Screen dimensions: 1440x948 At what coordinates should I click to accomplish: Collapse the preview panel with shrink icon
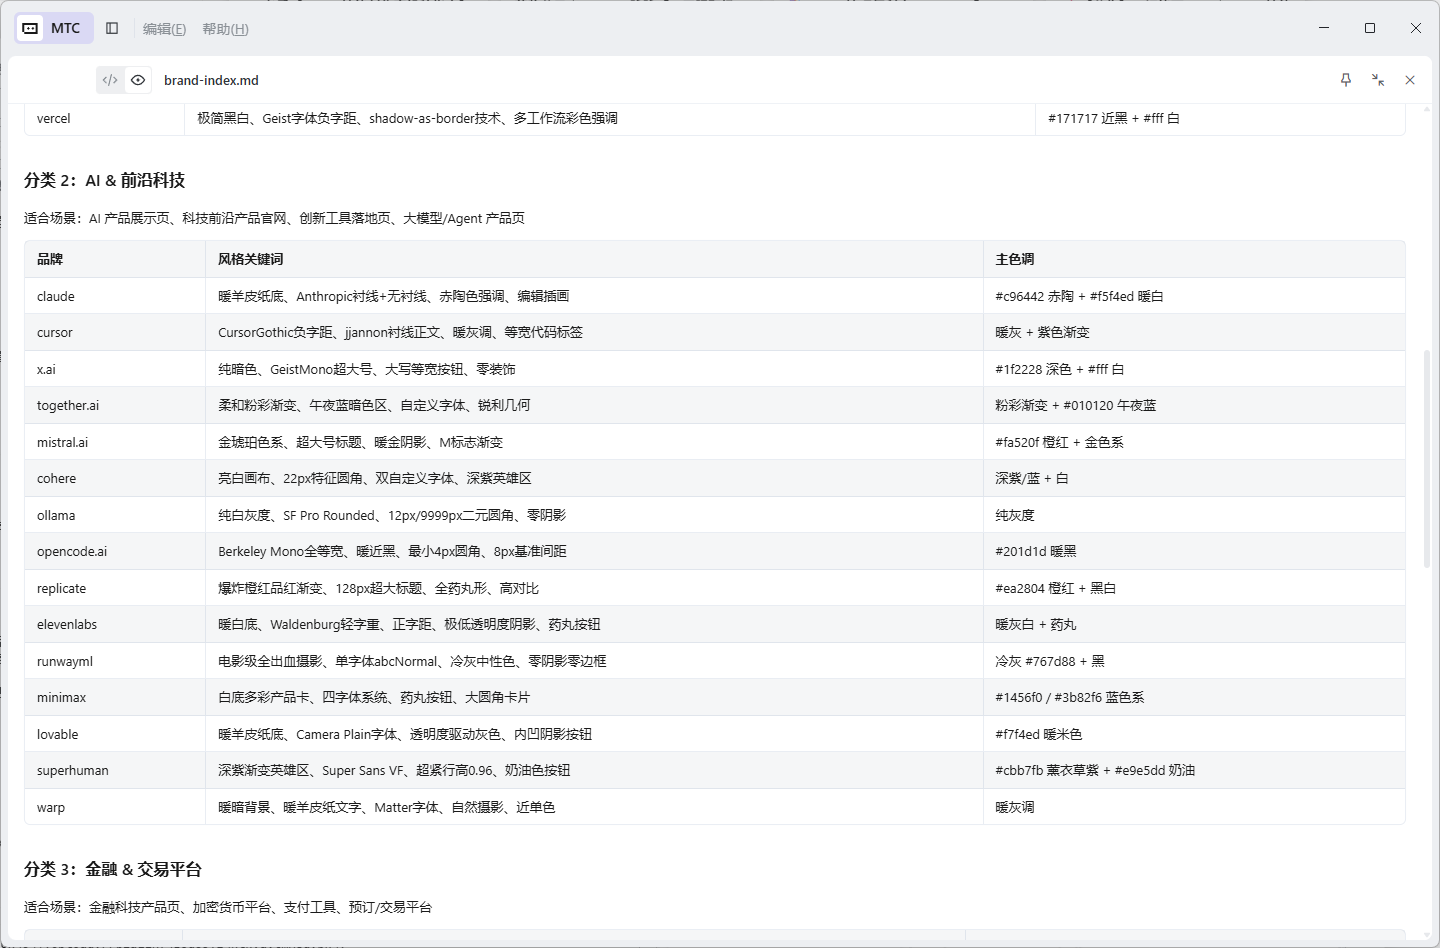coord(1378,80)
